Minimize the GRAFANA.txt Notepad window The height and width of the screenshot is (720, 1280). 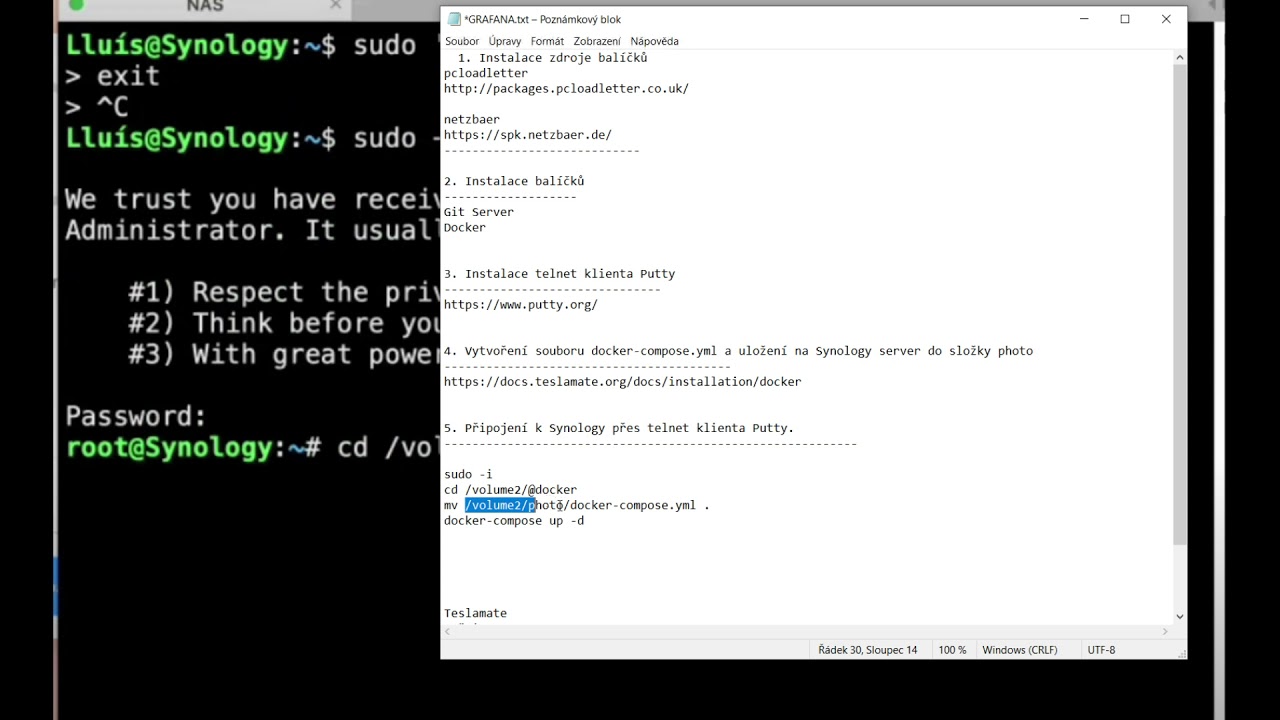[1084, 19]
